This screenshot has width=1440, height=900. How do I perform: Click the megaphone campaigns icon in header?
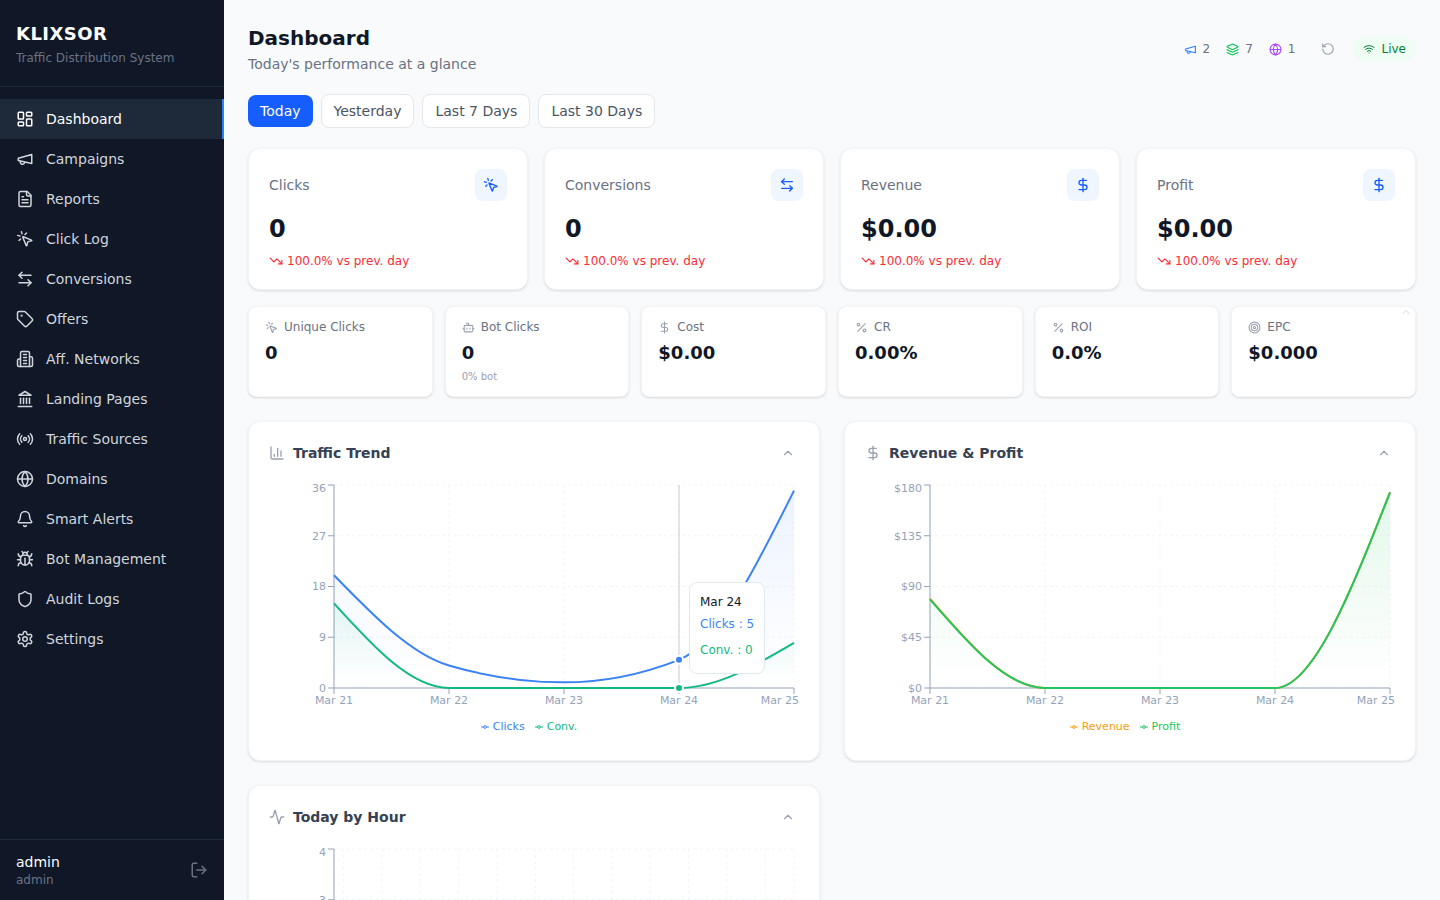pos(1190,48)
